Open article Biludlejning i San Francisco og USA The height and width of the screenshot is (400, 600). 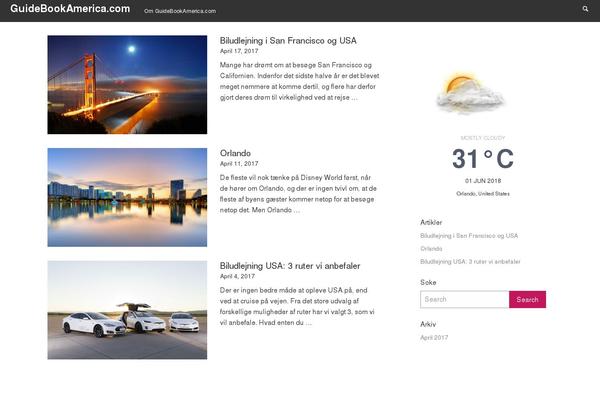pyautogui.click(x=288, y=41)
